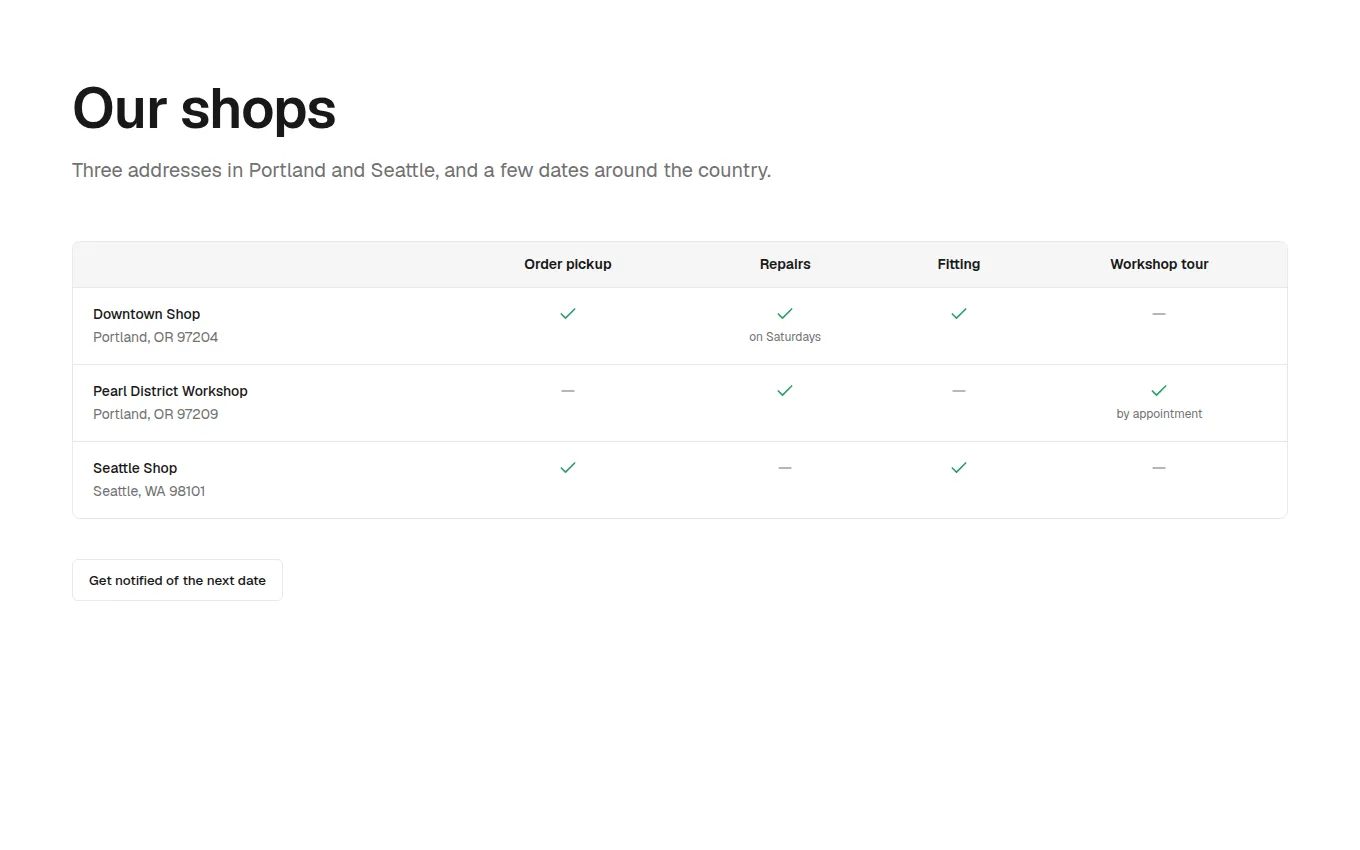Click the Seattle Shop name
The width and height of the screenshot is (1360, 850).
click(135, 468)
